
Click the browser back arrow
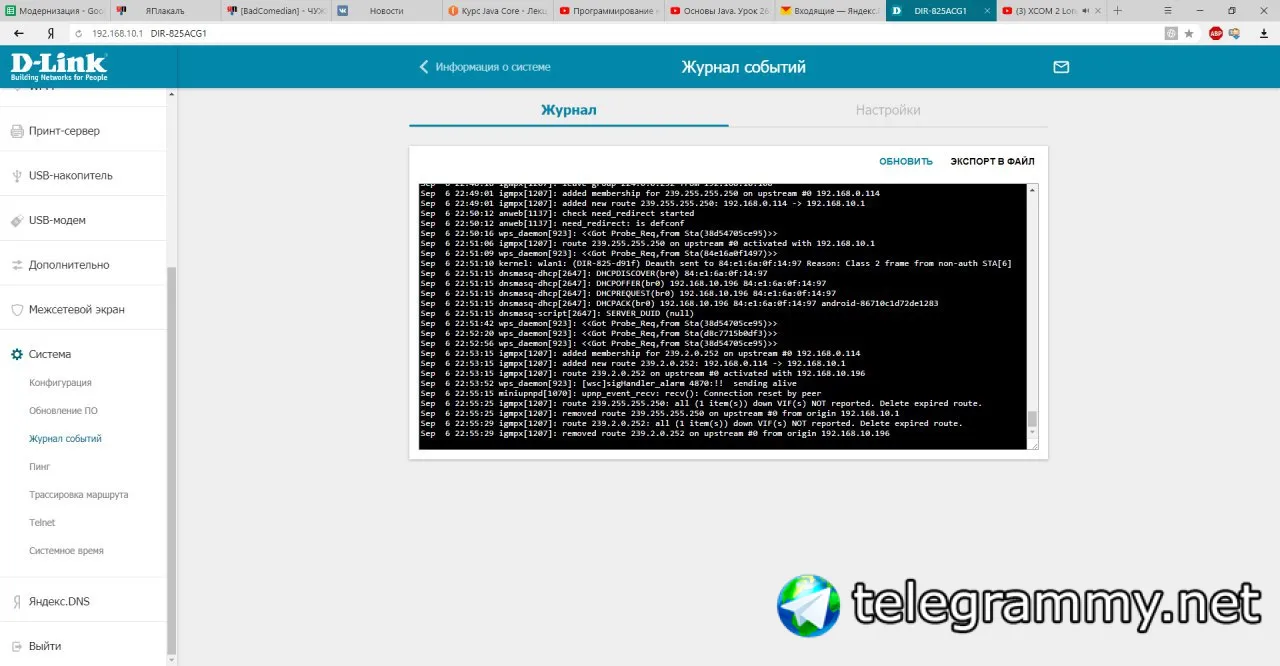pyautogui.click(x=19, y=33)
